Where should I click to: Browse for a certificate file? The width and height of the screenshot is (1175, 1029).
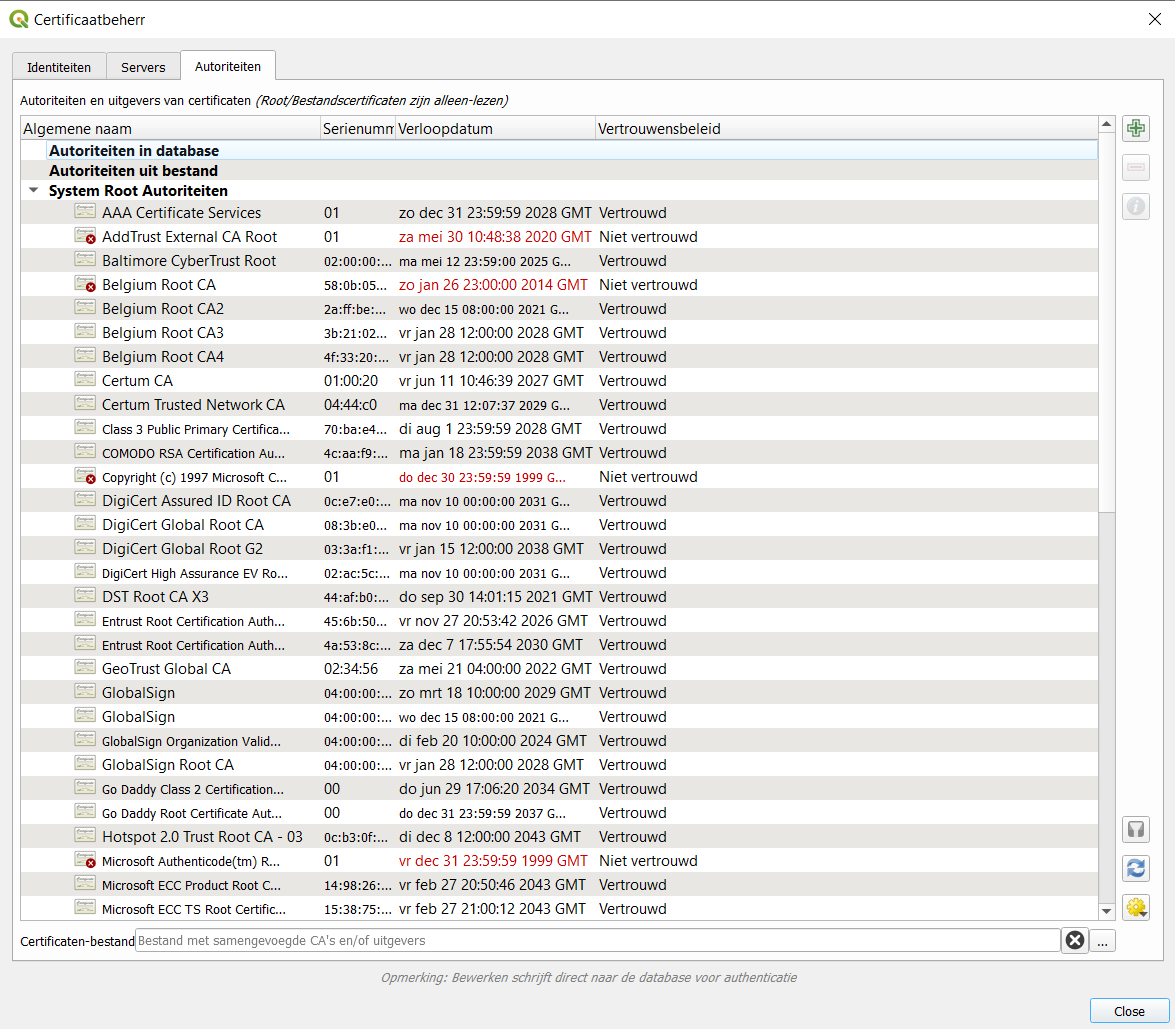coord(1102,940)
